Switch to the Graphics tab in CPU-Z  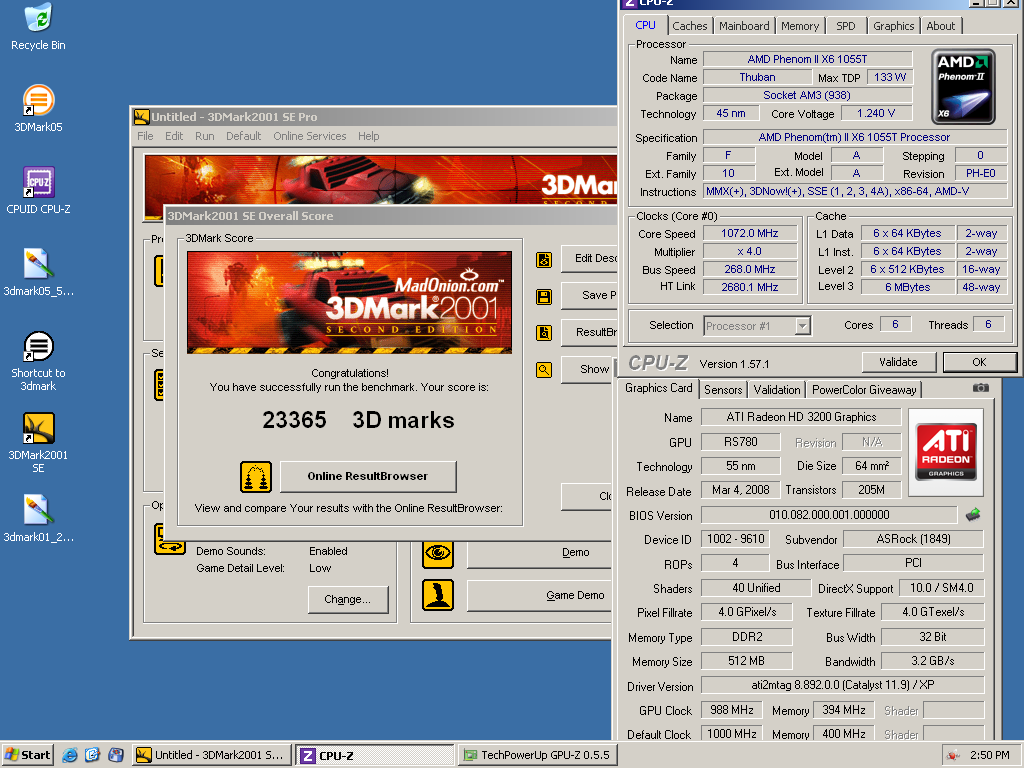point(893,26)
